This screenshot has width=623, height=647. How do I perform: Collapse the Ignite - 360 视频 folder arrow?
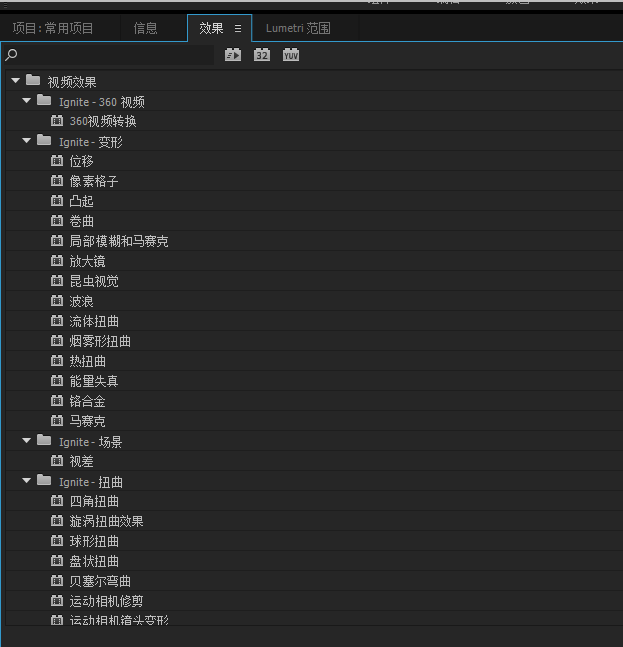pyautogui.click(x=27, y=101)
